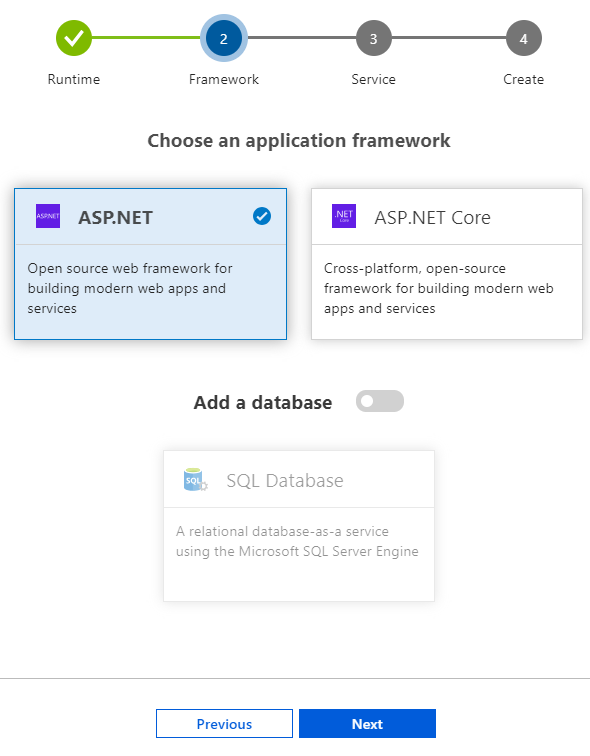The width and height of the screenshot is (590, 756).
Task: Click the step 2 Framework circle
Action: coord(224,38)
